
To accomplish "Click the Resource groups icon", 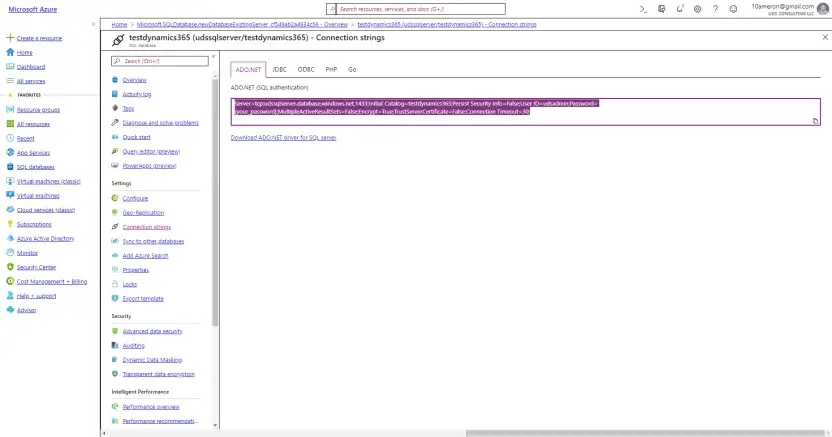I will click(10, 109).
